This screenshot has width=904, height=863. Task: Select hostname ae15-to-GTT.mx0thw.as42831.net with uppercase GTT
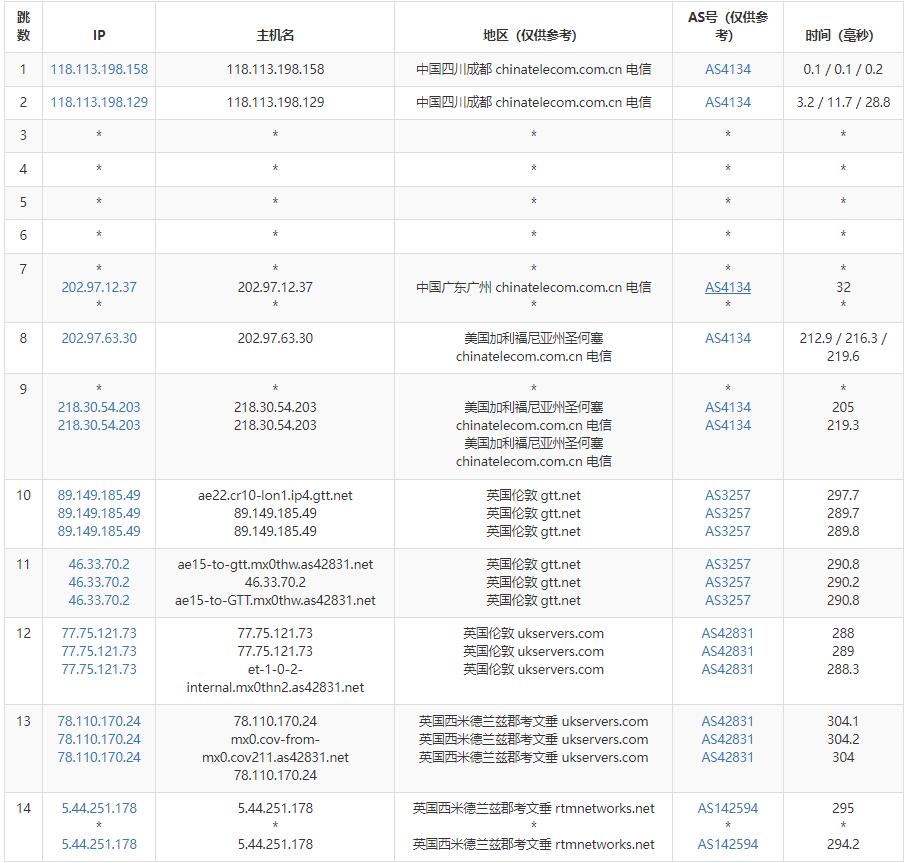click(275, 601)
